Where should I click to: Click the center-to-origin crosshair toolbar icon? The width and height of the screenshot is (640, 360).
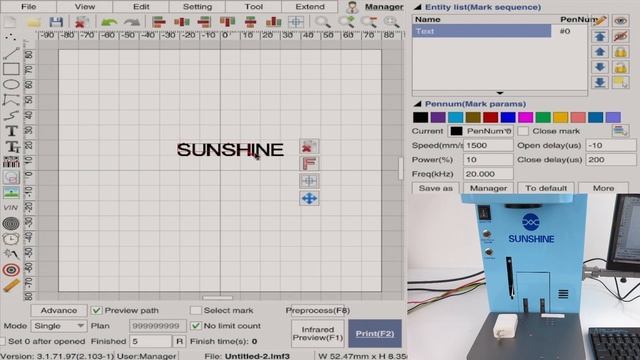click(296, 22)
